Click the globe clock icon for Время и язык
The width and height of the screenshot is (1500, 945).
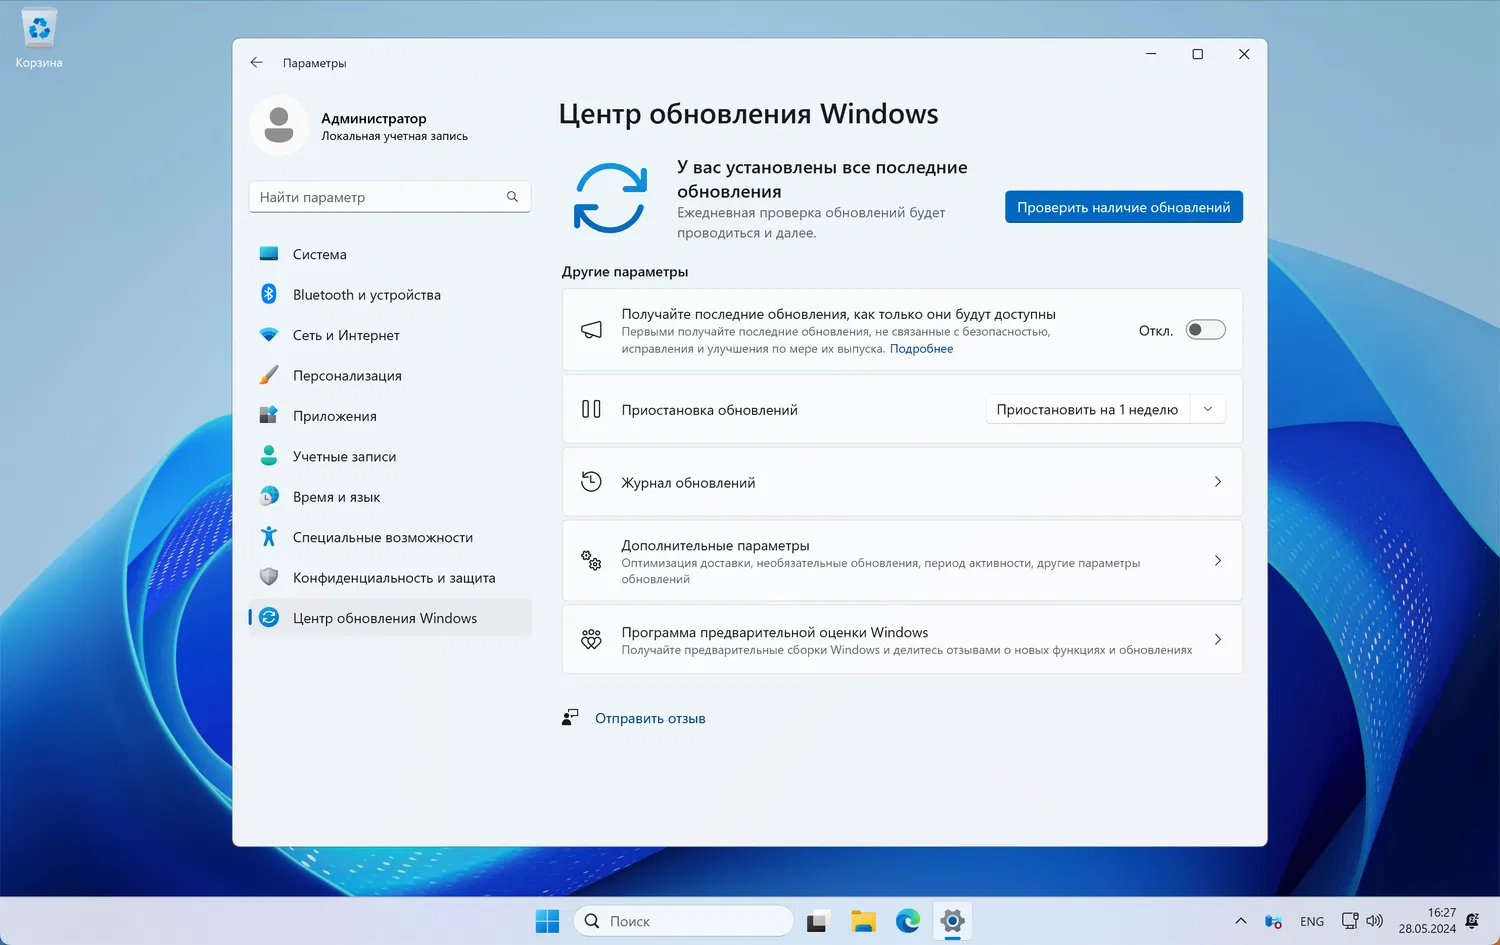[x=269, y=496]
